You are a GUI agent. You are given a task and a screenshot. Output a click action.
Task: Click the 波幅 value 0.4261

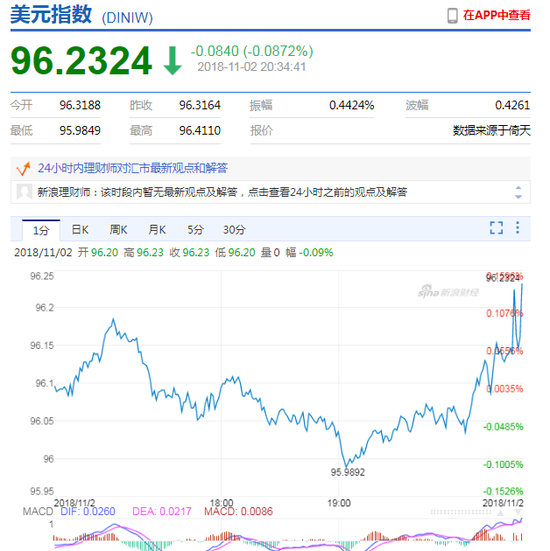tap(512, 105)
